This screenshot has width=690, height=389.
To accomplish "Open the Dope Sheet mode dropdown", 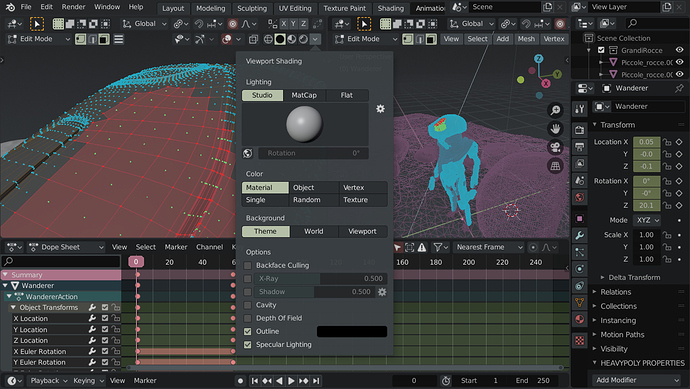I will pyautogui.click(x=66, y=247).
